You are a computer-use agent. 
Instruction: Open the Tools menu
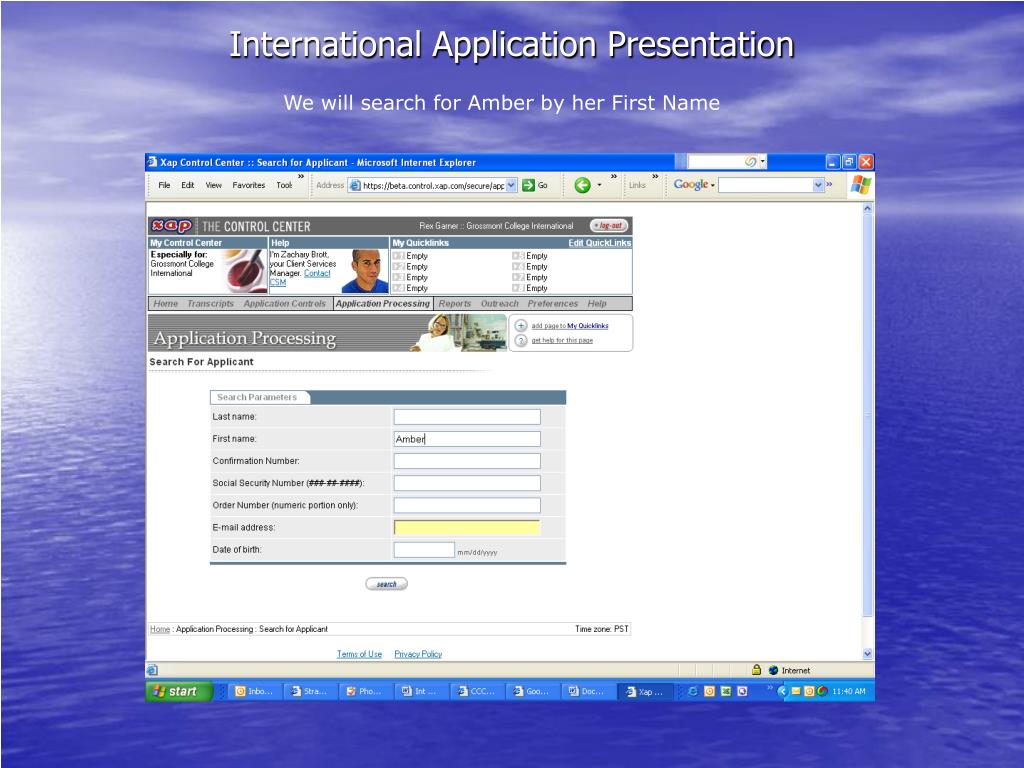284,185
